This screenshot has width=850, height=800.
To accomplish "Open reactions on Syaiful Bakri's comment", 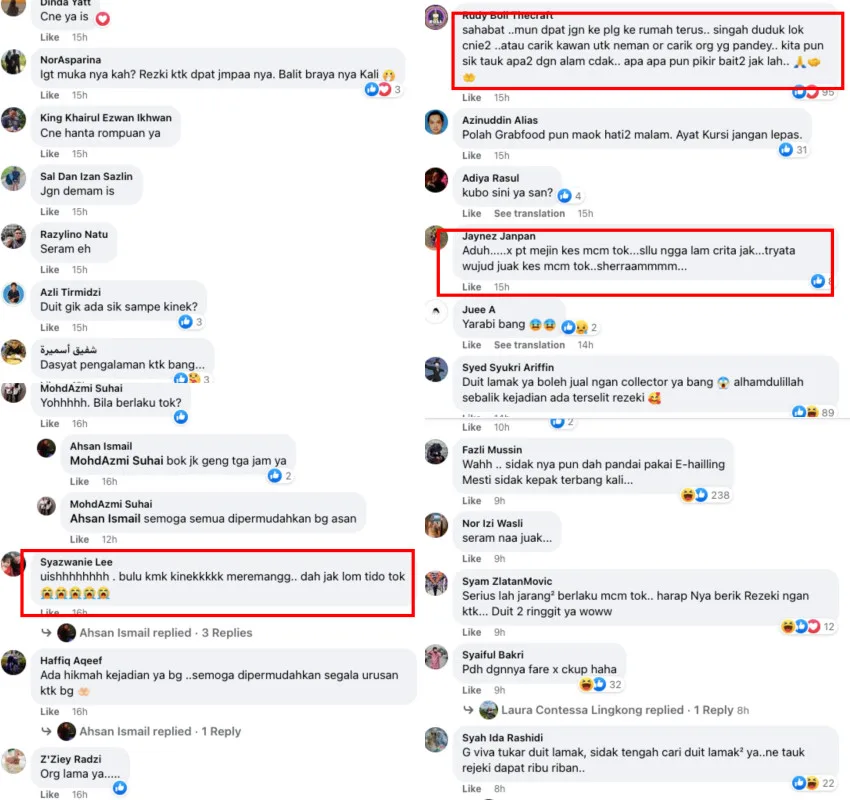I will [x=600, y=685].
